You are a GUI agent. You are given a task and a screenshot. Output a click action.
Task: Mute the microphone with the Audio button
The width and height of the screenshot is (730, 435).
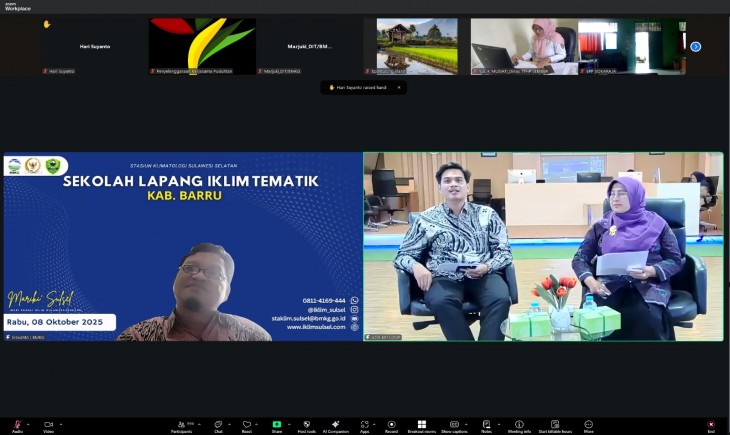click(x=16, y=425)
